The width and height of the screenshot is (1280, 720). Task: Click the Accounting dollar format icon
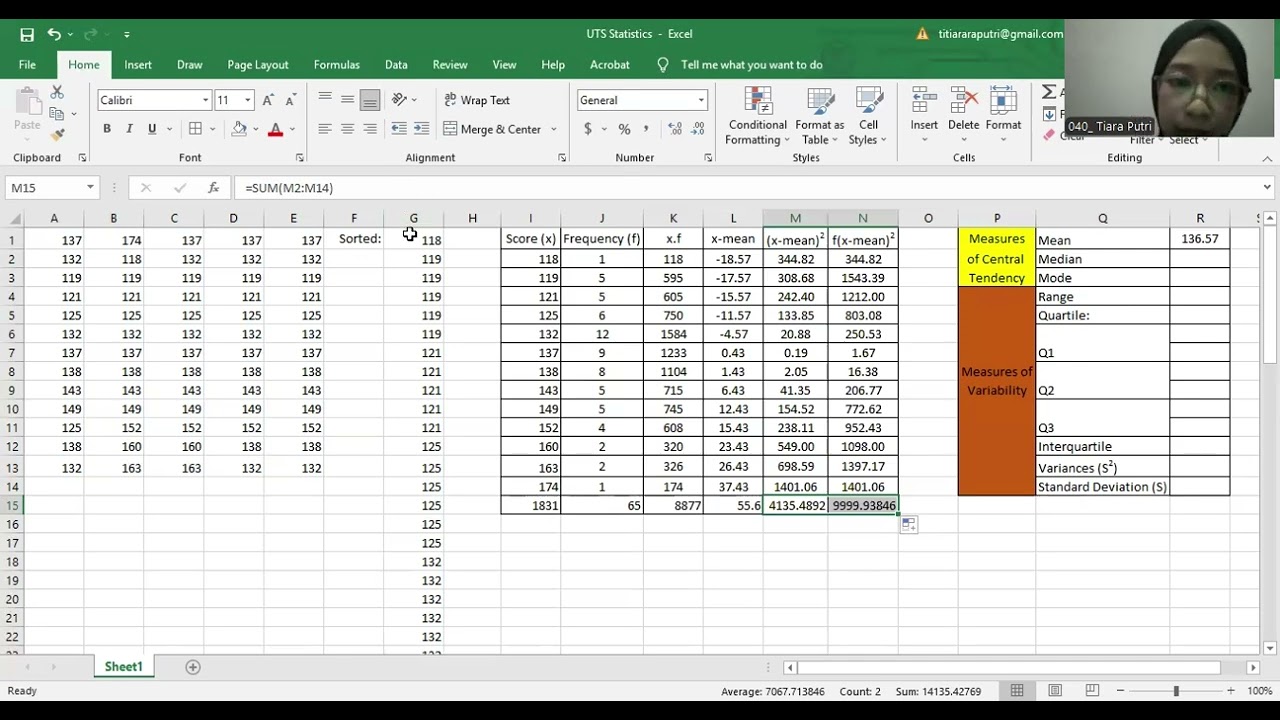[588, 129]
